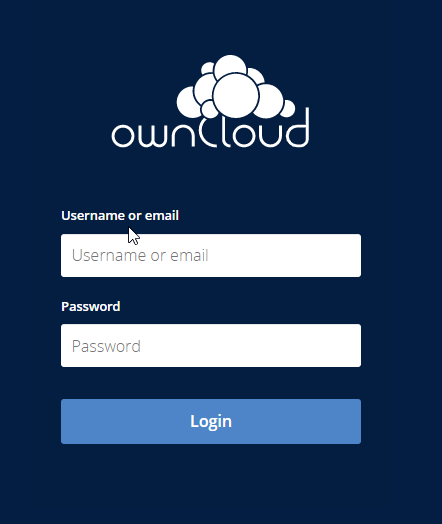Click the gray "Password" placeholder text

point(106,346)
